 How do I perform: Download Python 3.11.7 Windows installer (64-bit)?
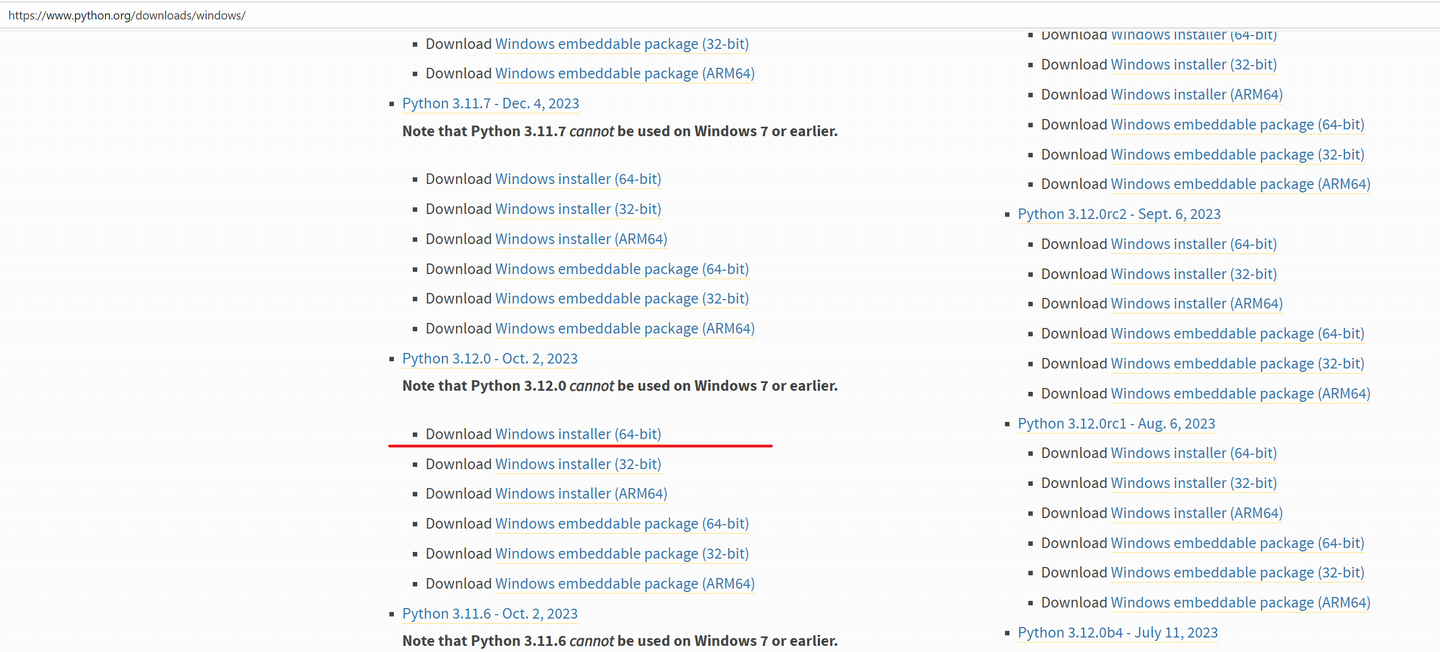(x=578, y=179)
